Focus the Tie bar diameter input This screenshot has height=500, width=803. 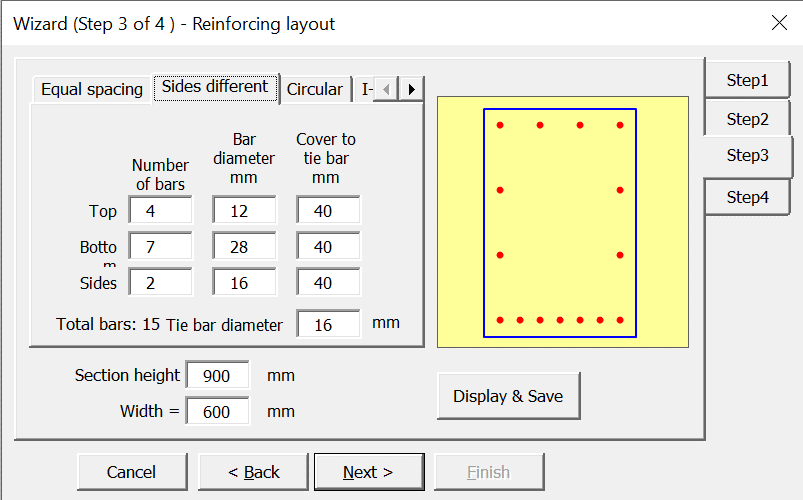pos(328,324)
